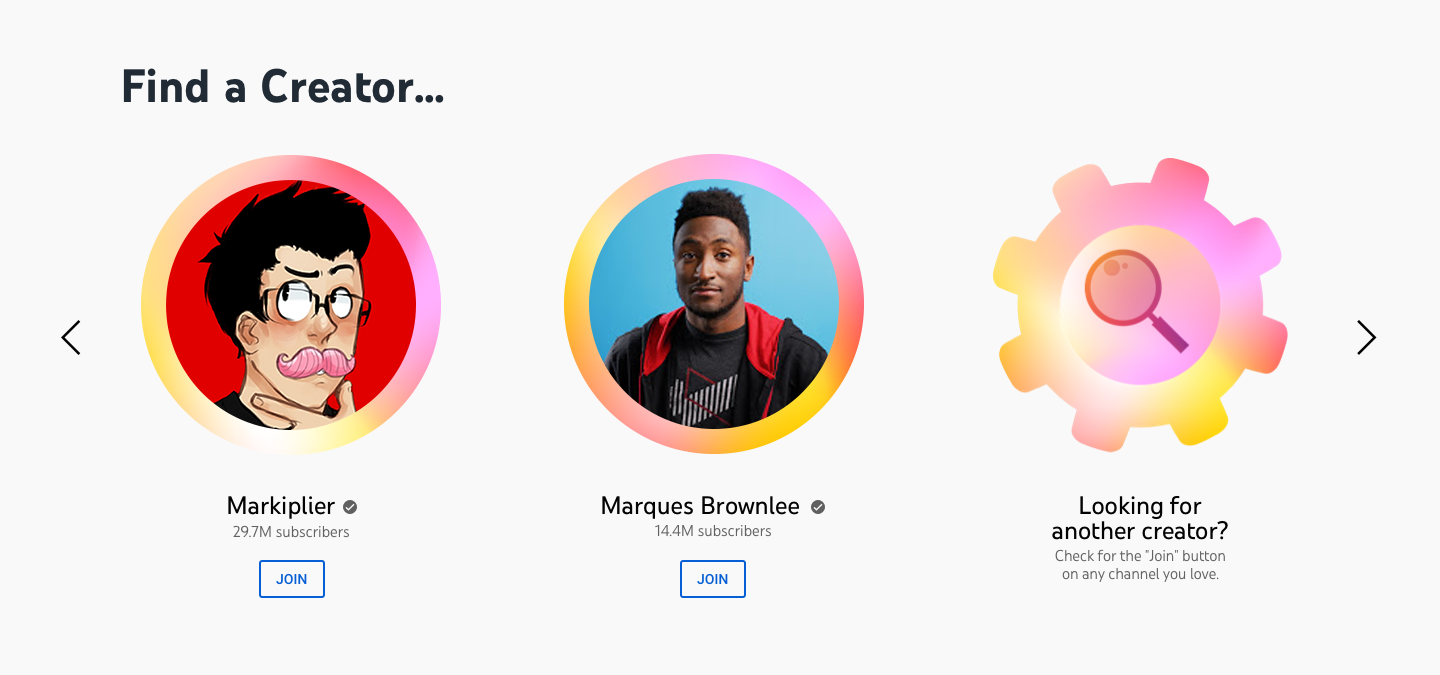Screen dimensions: 1440x675
Task: Click the 14.4M subscribers count
Action: [x=713, y=531]
